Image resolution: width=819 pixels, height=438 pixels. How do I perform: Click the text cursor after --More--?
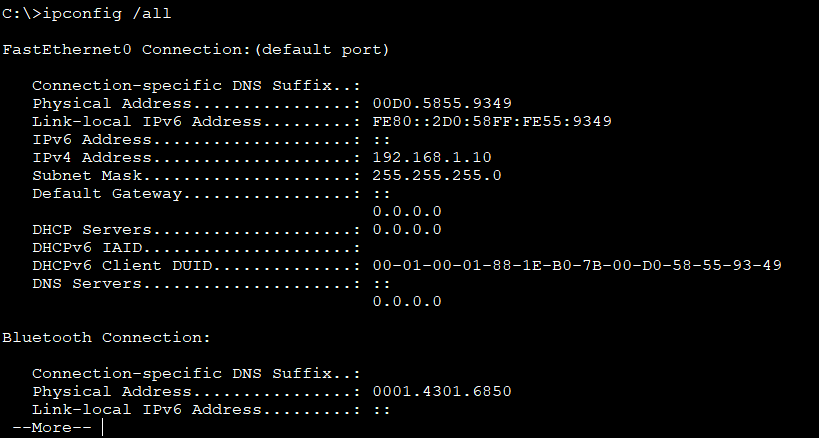pos(102,428)
